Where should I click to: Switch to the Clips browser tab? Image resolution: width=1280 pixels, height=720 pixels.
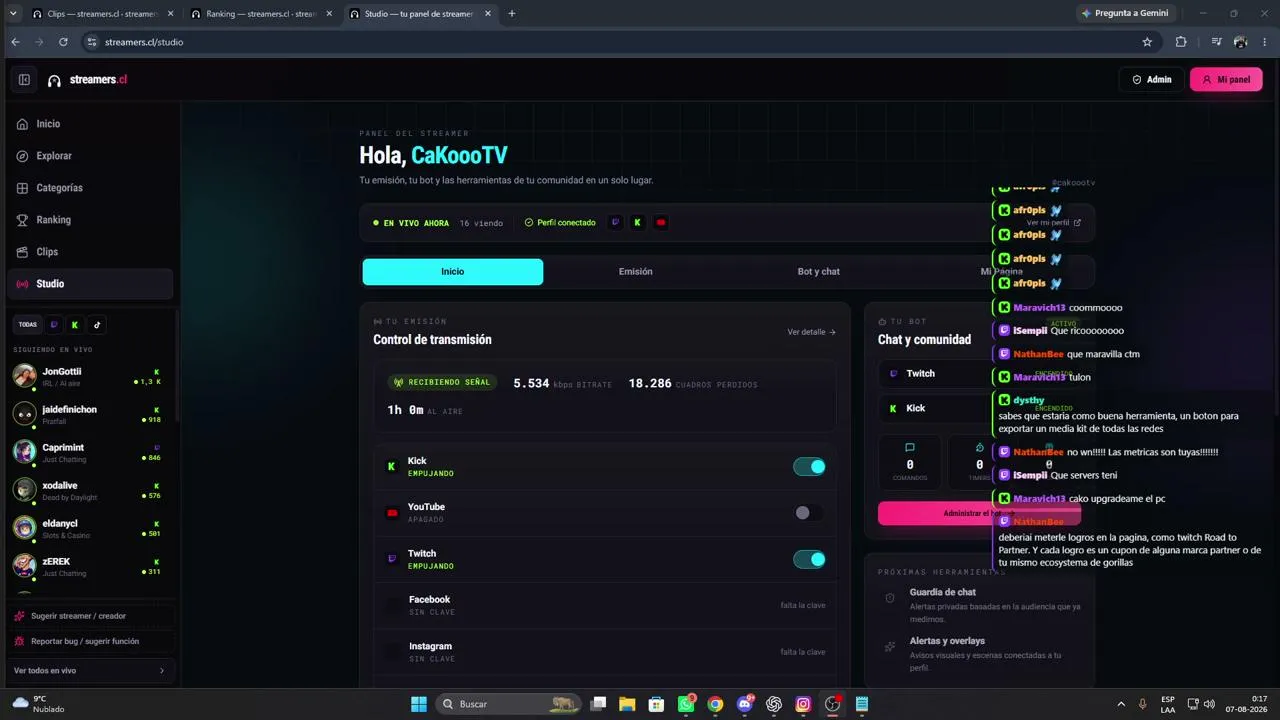click(x=103, y=14)
